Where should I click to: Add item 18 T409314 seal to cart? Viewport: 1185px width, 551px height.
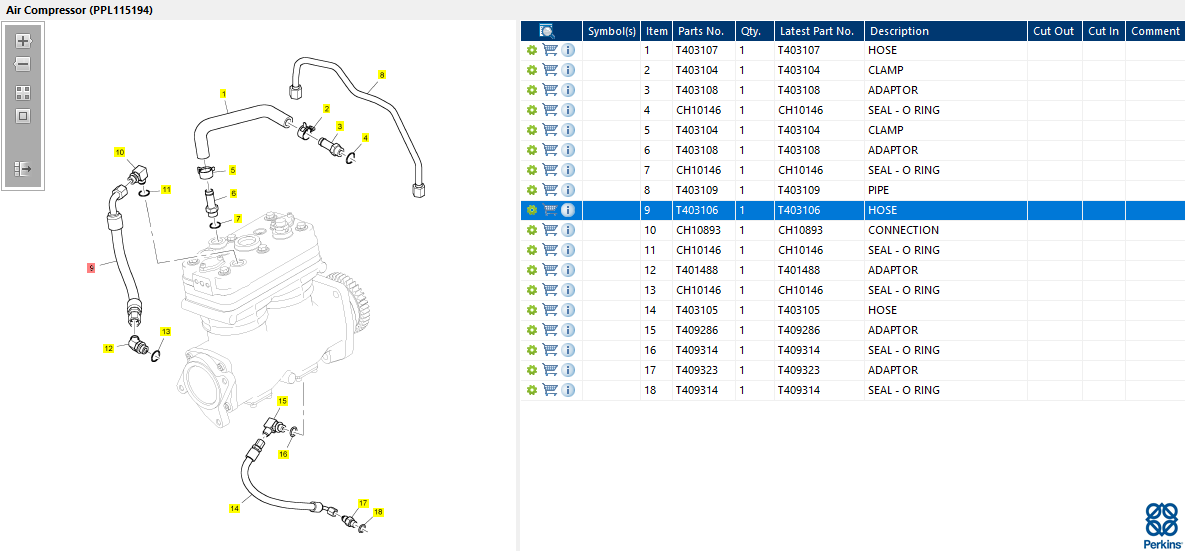(x=550, y=390)
